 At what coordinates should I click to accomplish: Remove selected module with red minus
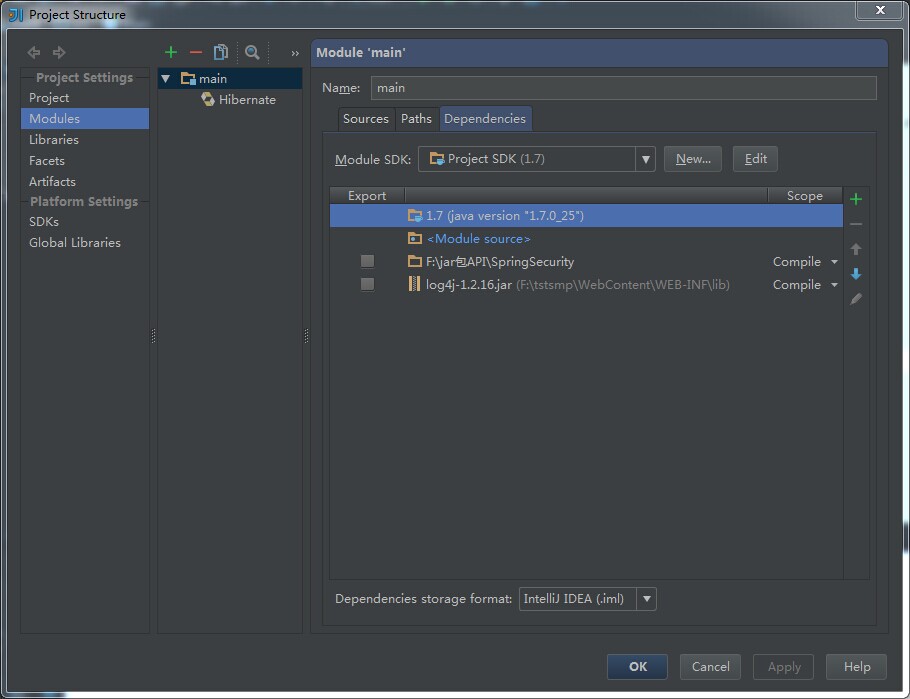[x=196, y=53]
